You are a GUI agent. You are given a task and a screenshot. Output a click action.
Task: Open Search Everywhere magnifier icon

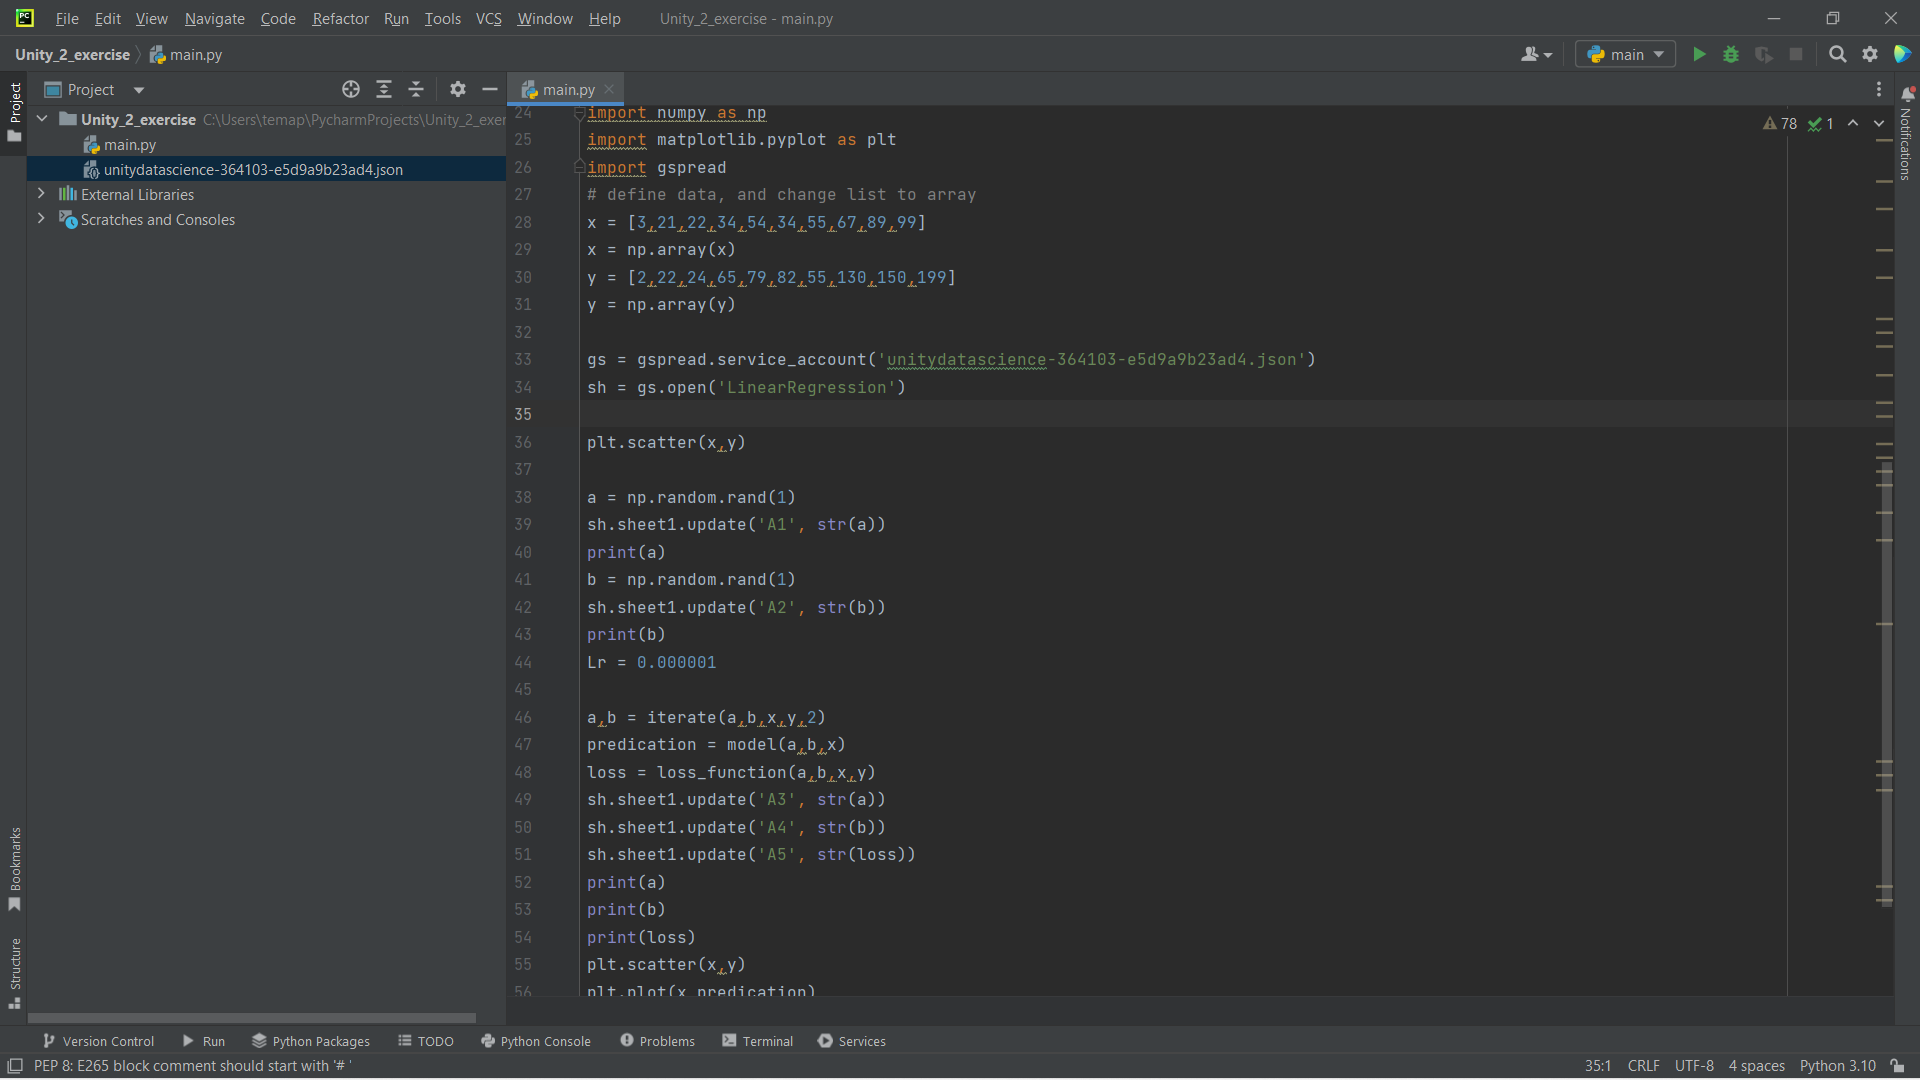1837,55
